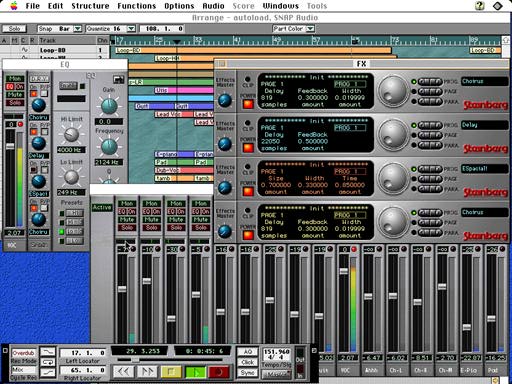Toggle Power on the top Choirus FX unit
512x384 pixels.
pyautogui.click(x=248, y=104)
